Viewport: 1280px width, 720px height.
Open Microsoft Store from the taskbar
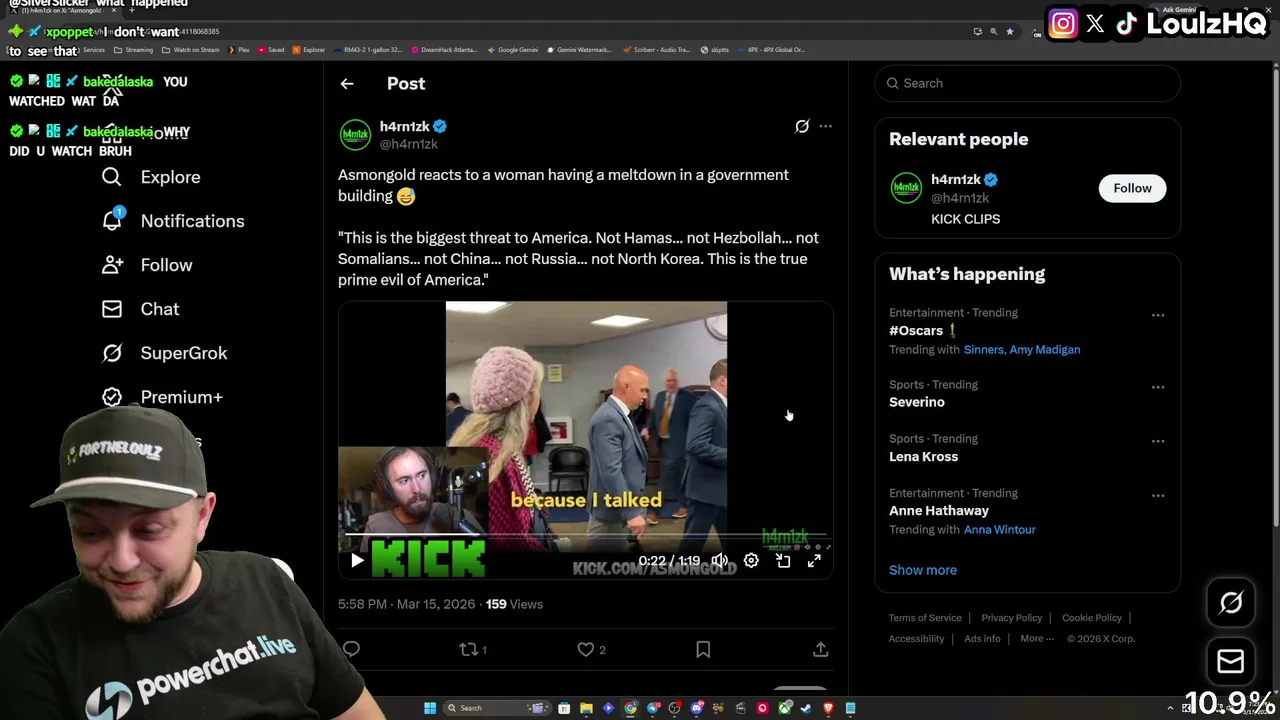tap(564, 708)
